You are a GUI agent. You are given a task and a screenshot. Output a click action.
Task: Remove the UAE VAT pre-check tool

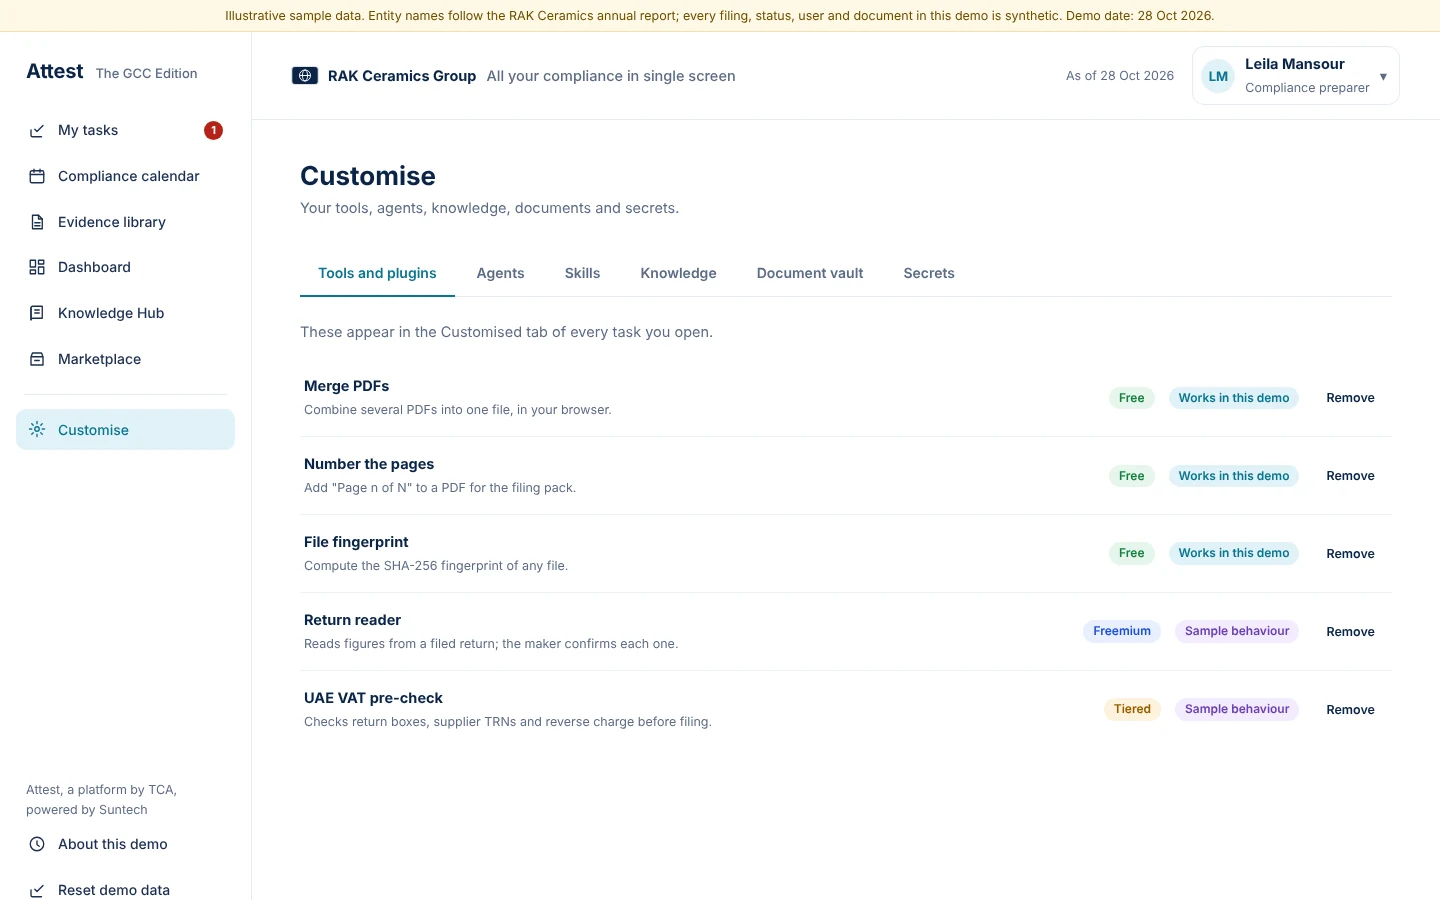click(1350, 710)
